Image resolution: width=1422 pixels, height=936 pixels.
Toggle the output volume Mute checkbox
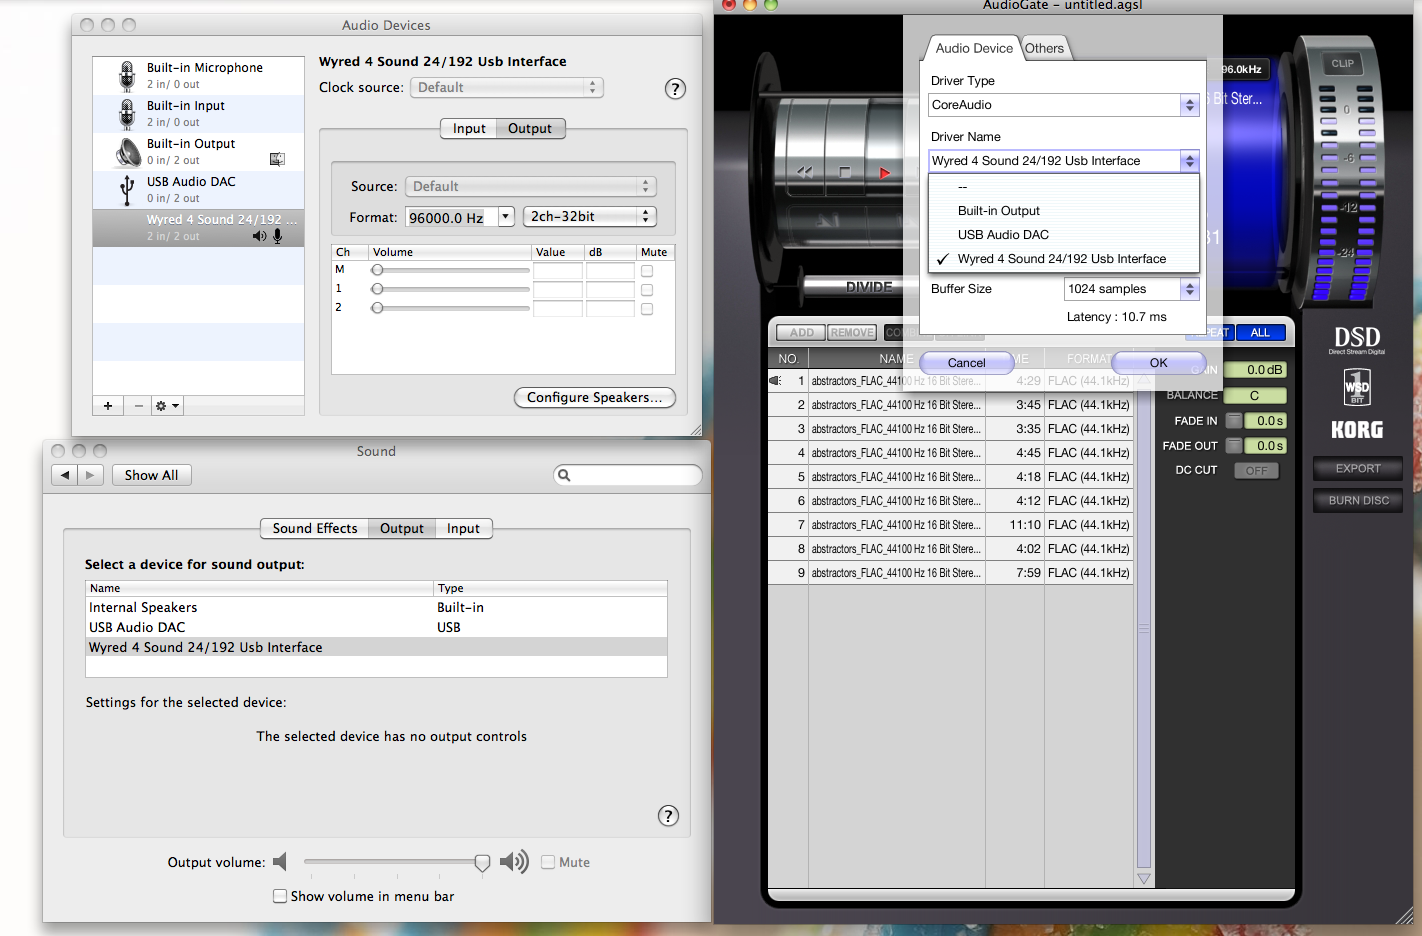click(548, 862)
